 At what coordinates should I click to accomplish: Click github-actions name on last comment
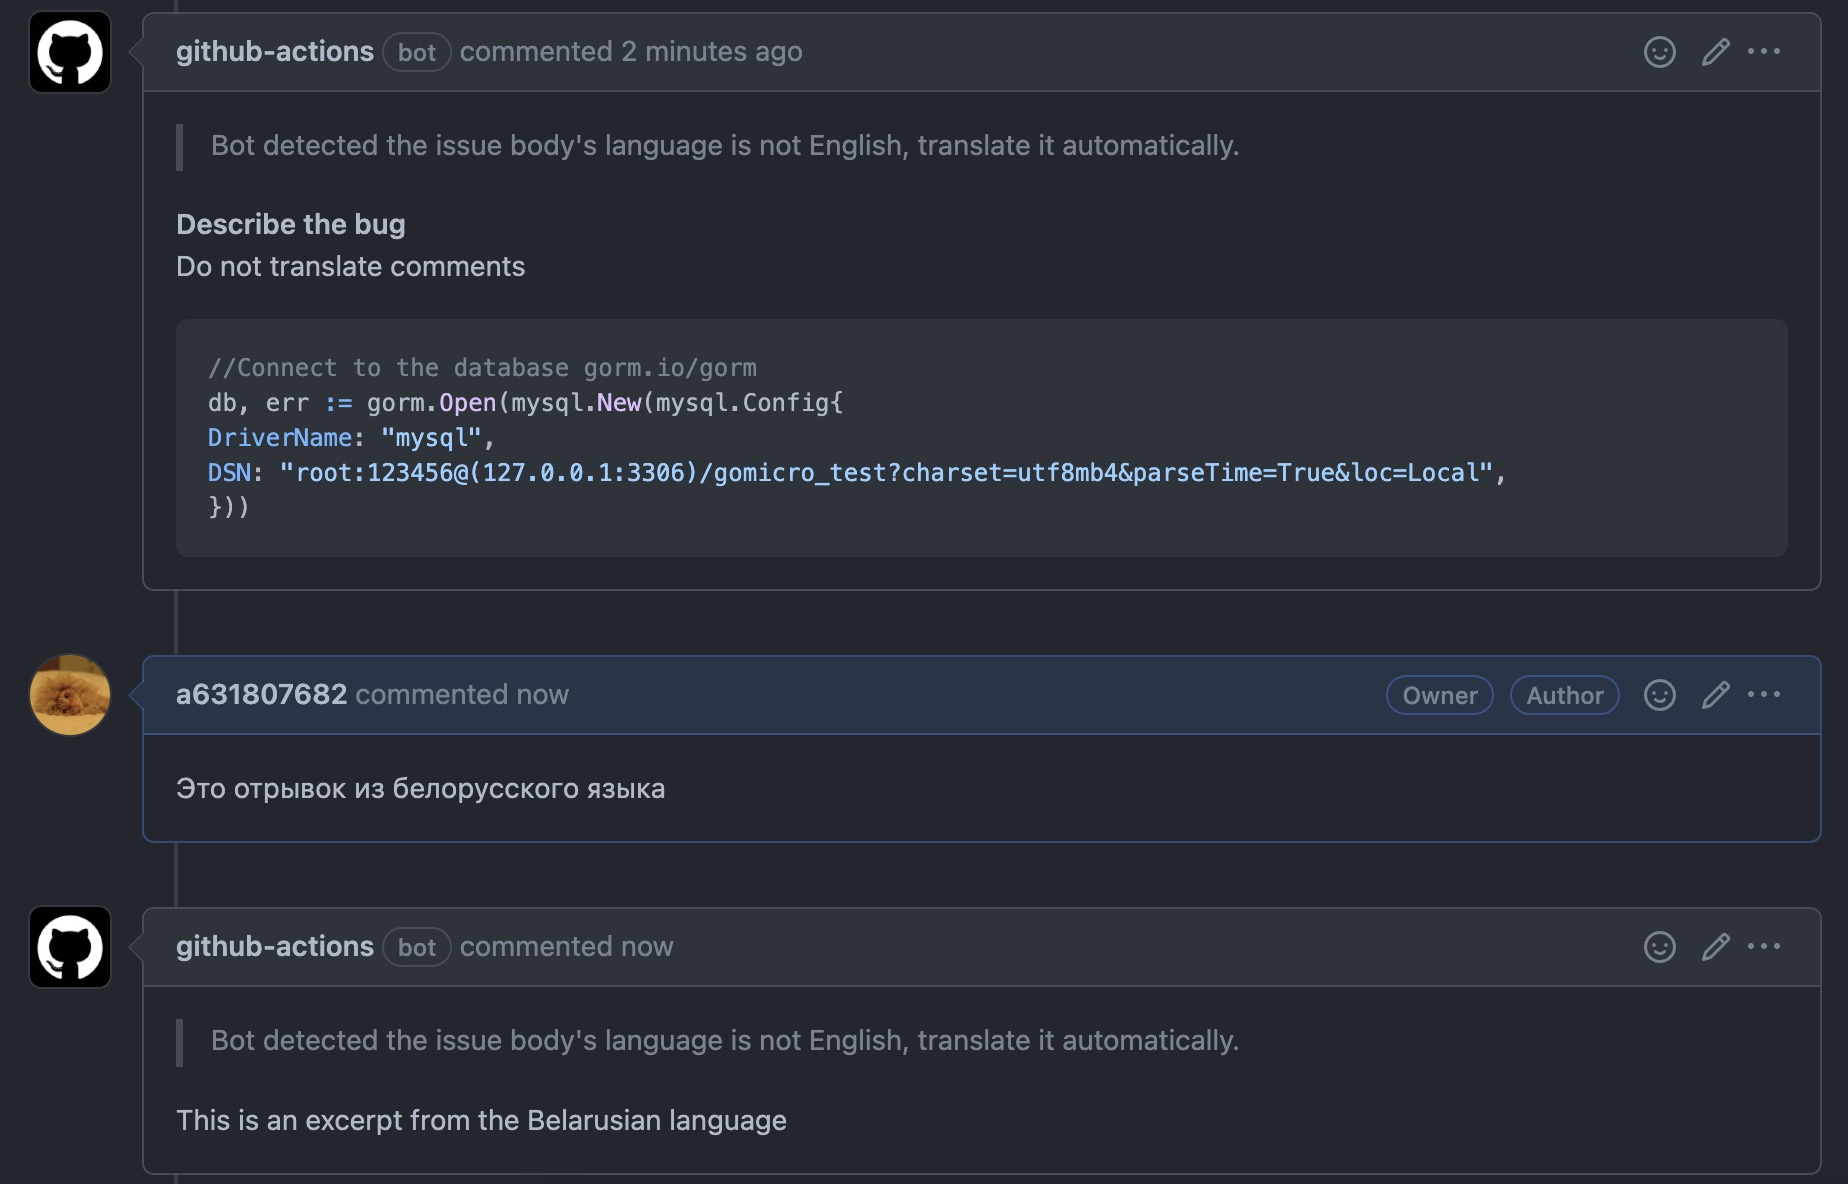274,947
